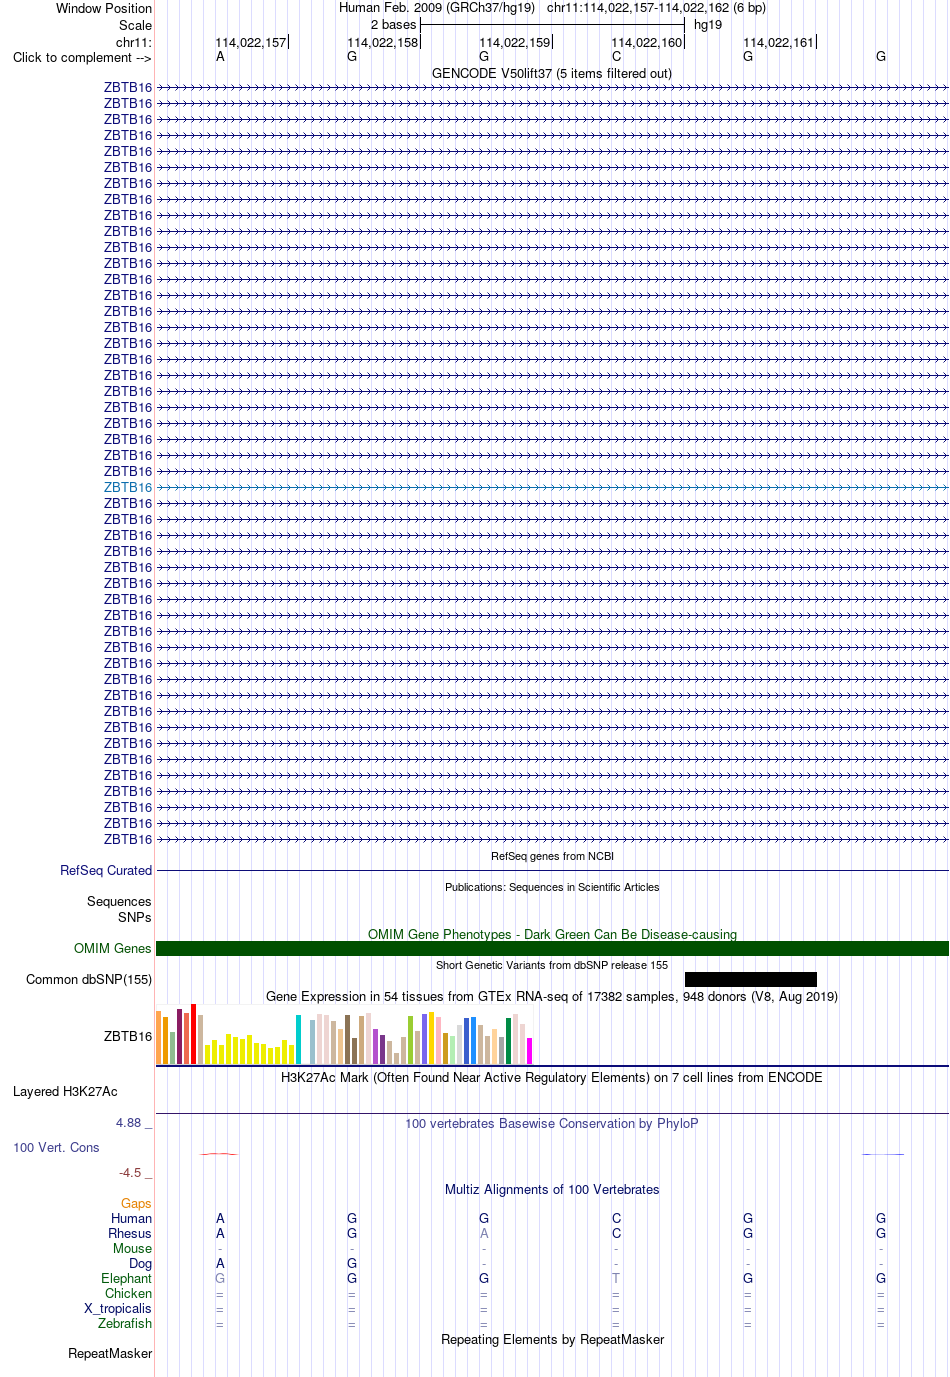Open "Publications: Sequences in Scientific Articles" title

tap(552, 887)
